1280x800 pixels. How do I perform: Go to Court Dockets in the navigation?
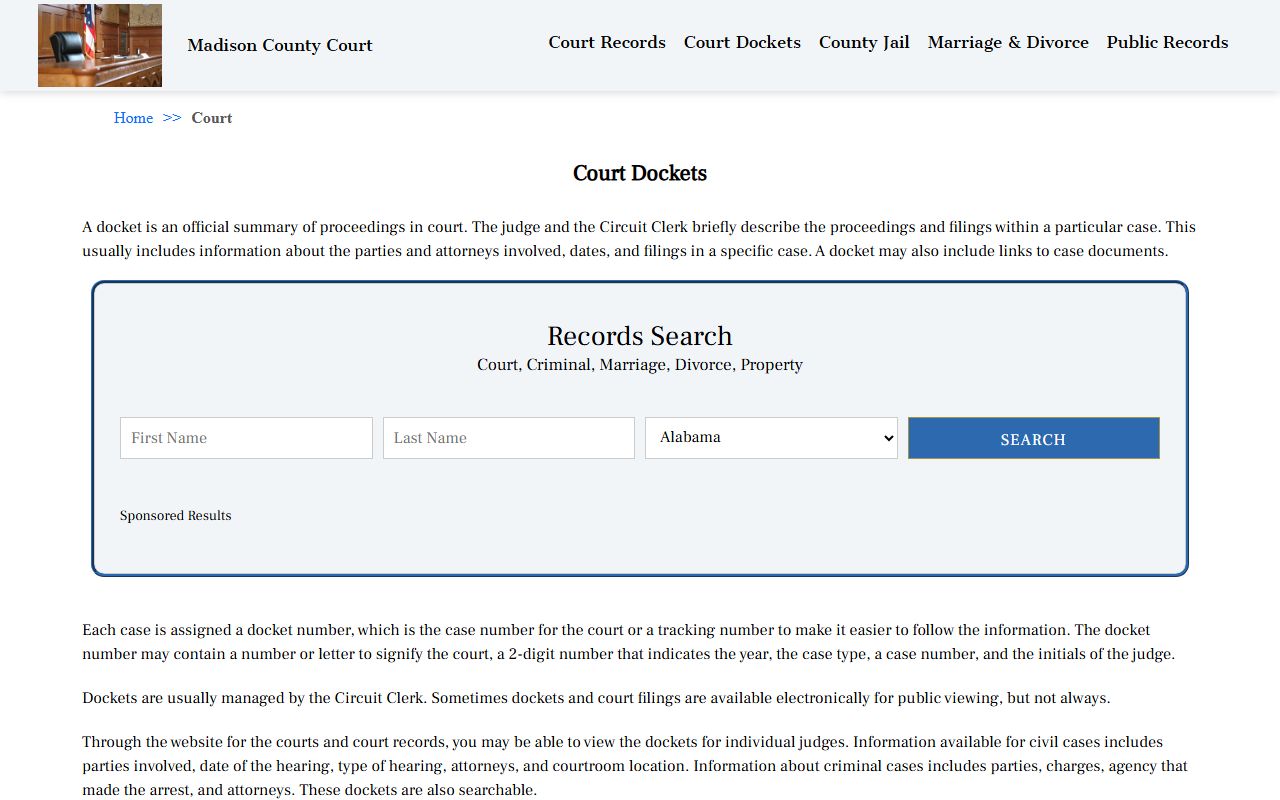pyautogui.click(x=742, y=42)
